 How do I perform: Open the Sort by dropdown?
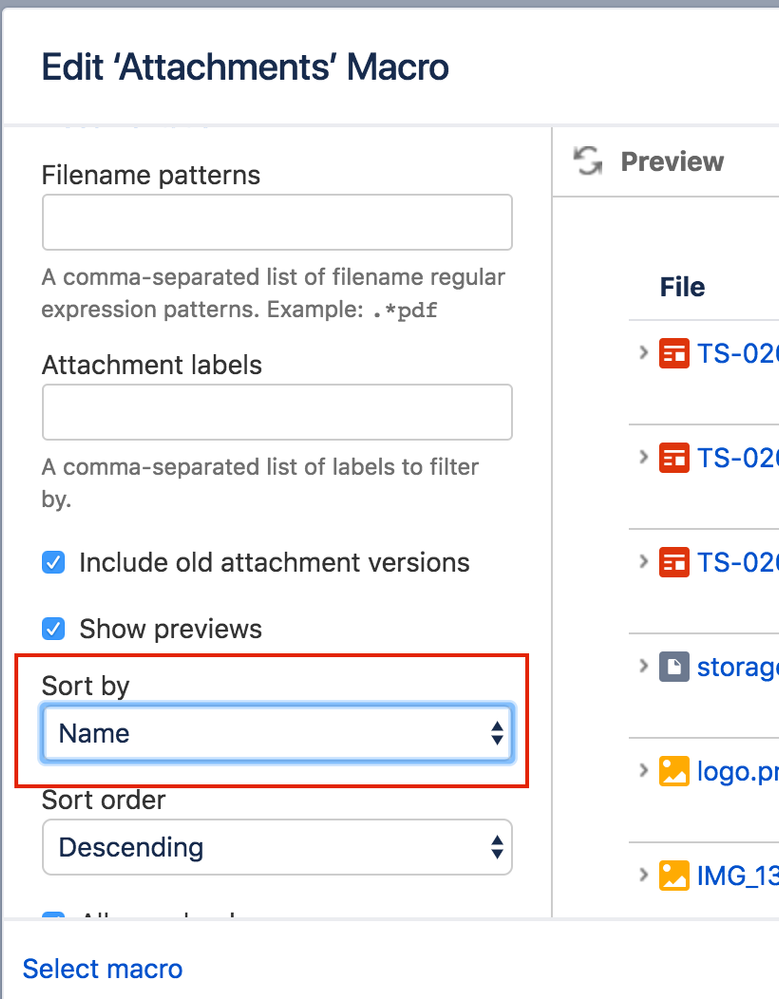click(x=277, y=734)
